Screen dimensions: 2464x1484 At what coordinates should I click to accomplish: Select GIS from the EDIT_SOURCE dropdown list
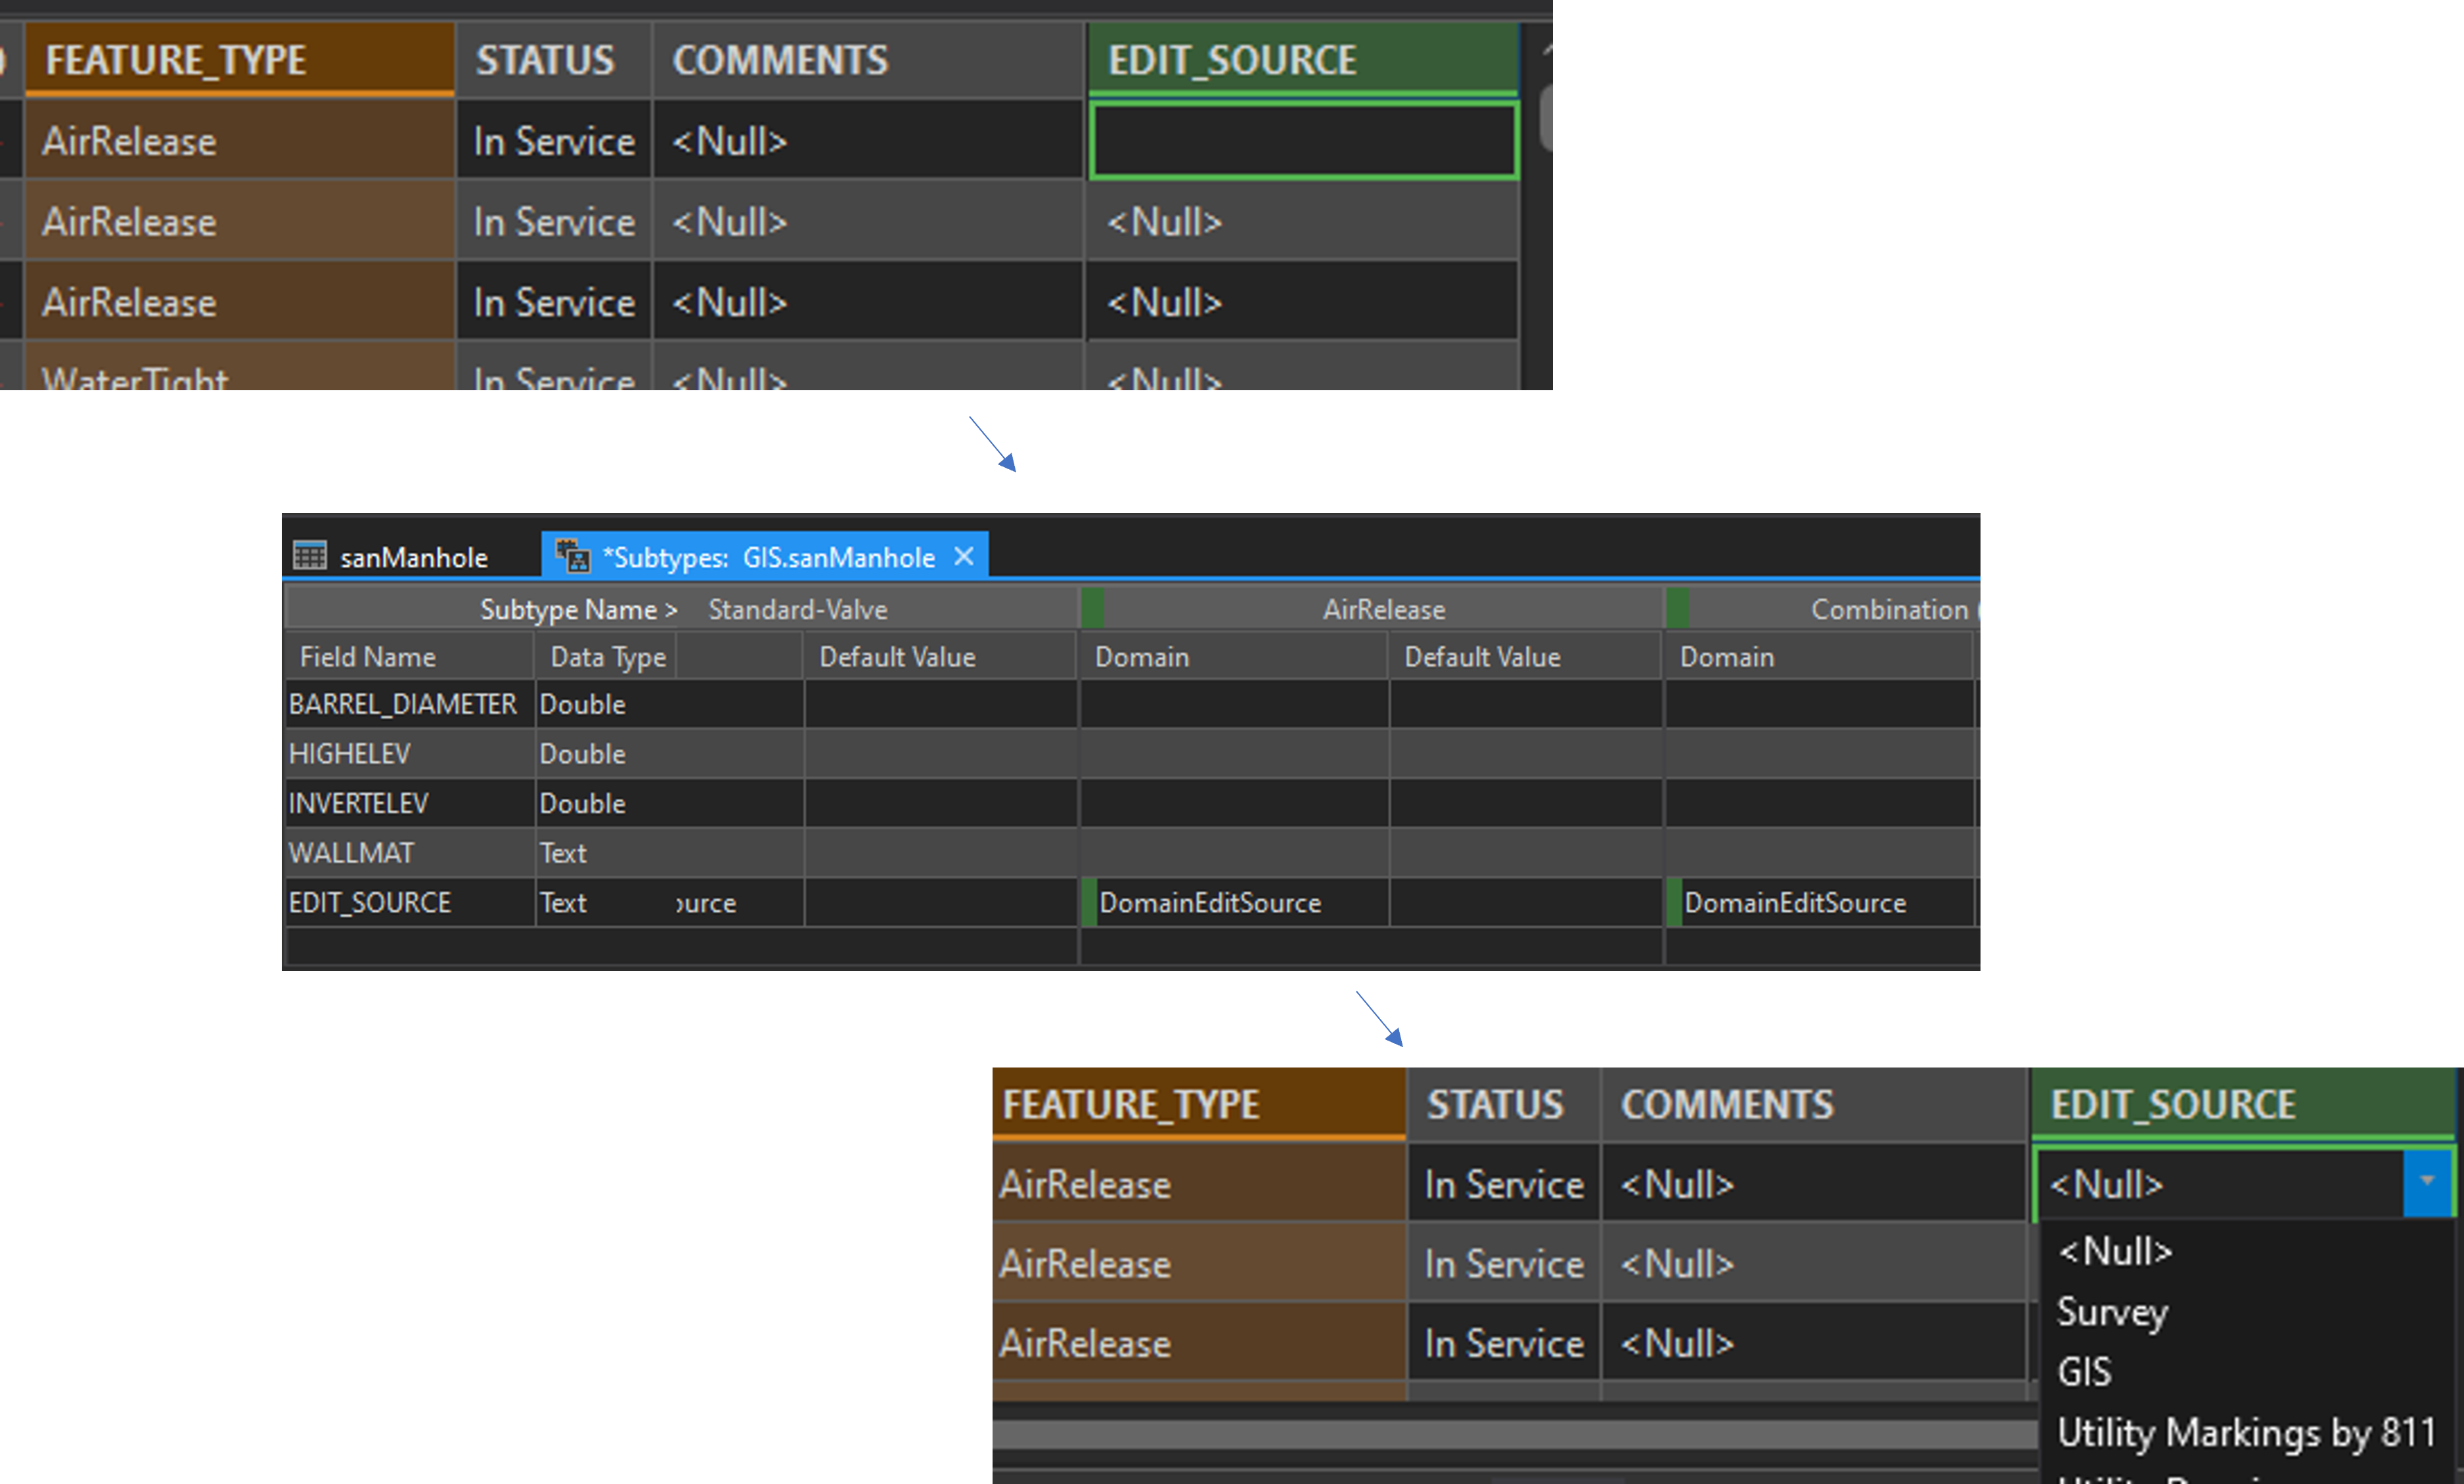2084,1371
